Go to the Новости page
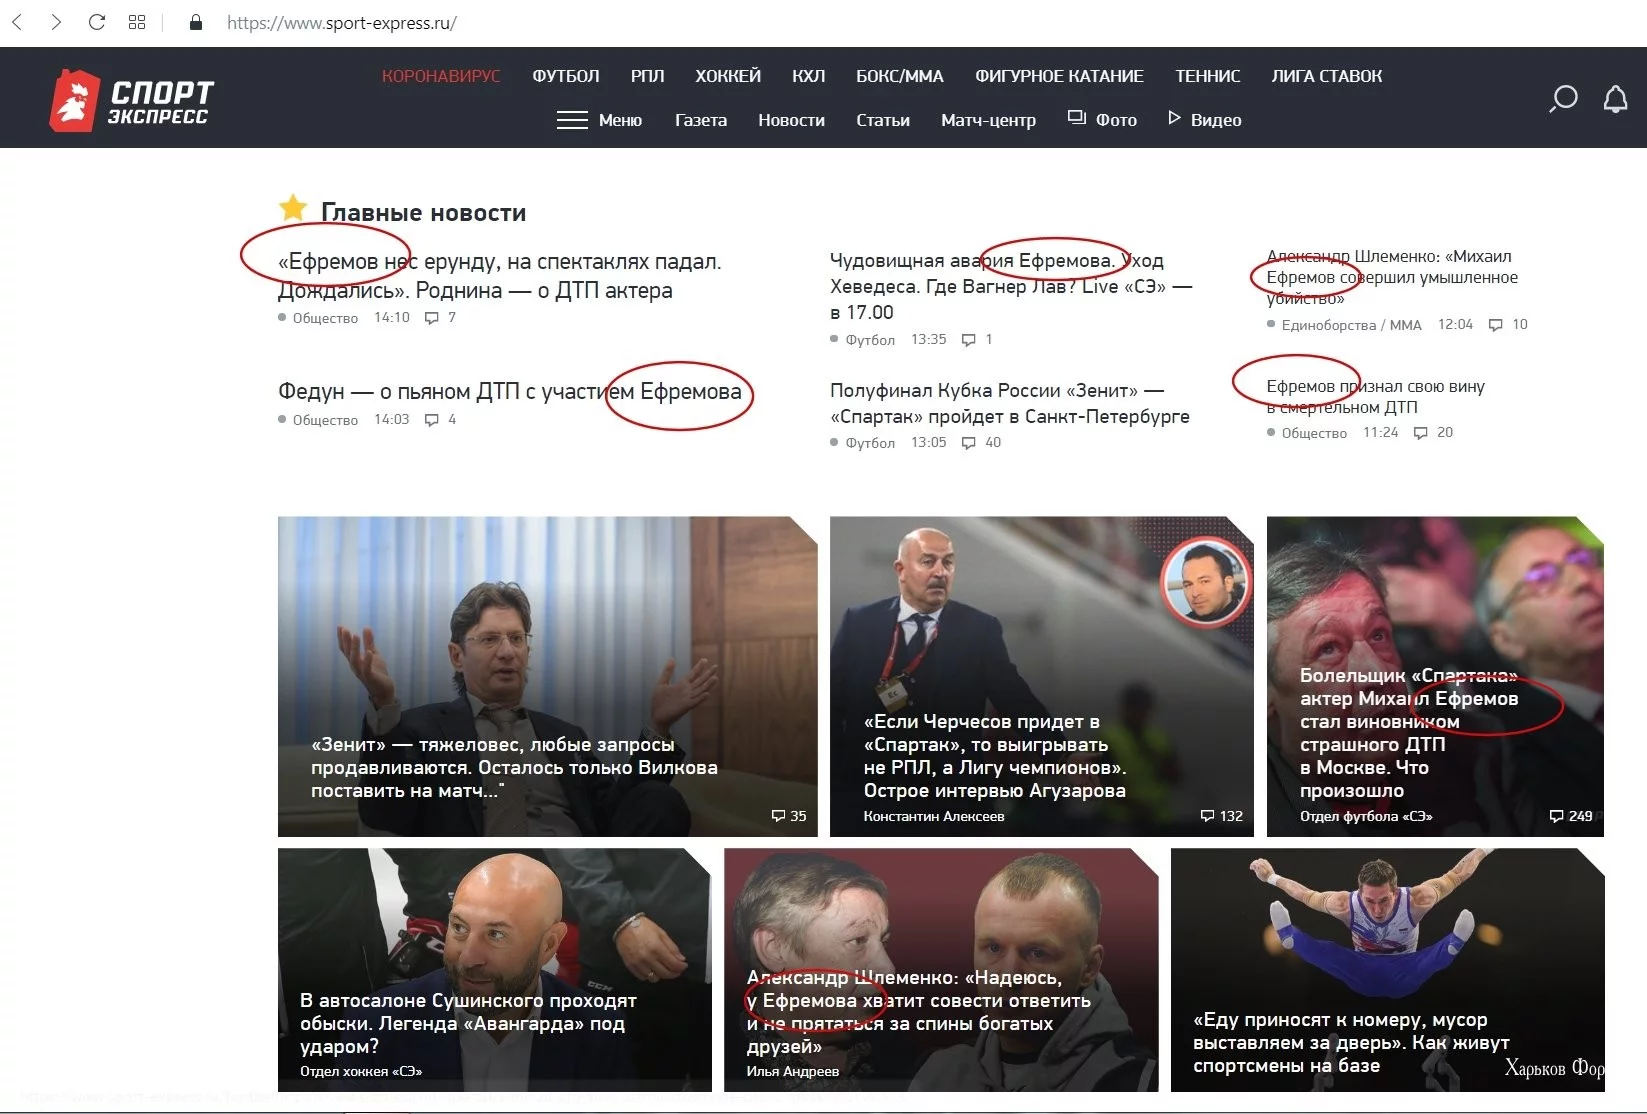The height and width of the screenshot is (1114, 1647). pyautogui.click(x=791, y=120)
